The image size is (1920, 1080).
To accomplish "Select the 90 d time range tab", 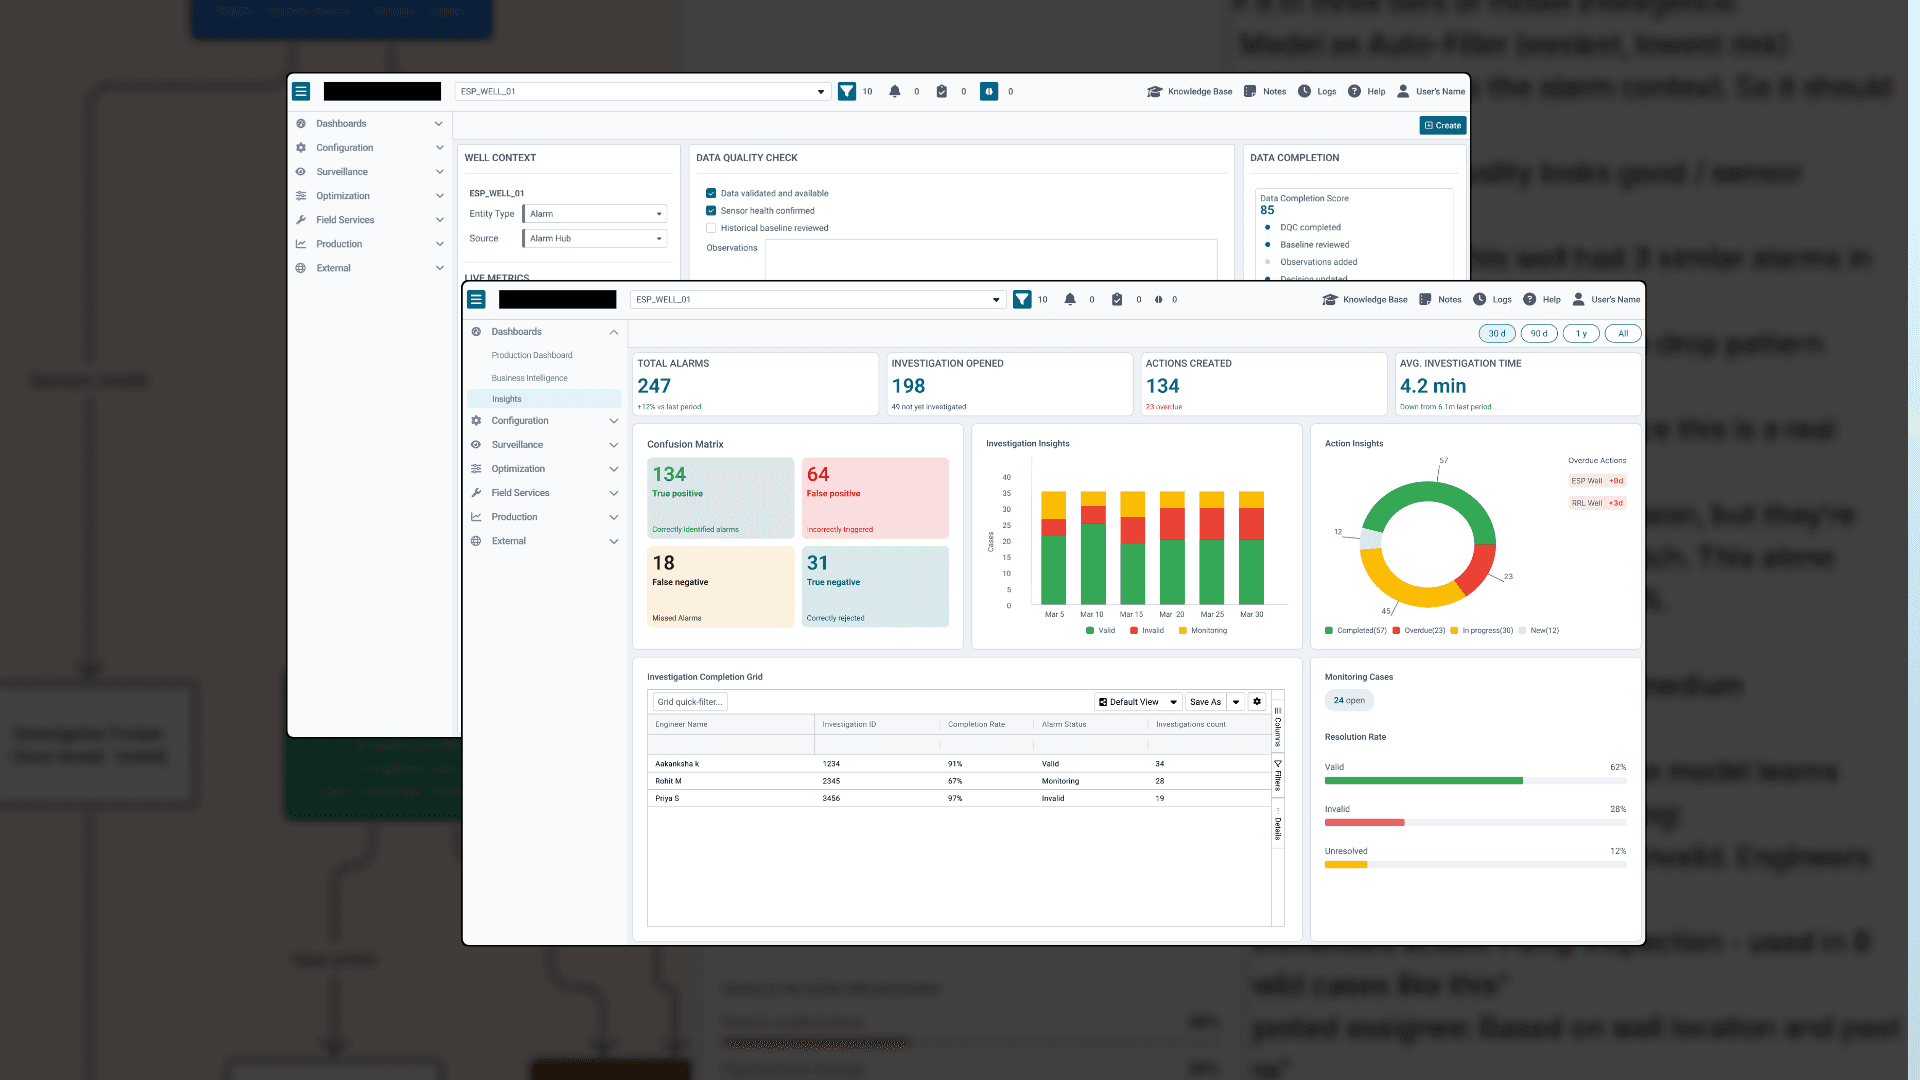I will pyautogui.click(x=1538, y=334).
